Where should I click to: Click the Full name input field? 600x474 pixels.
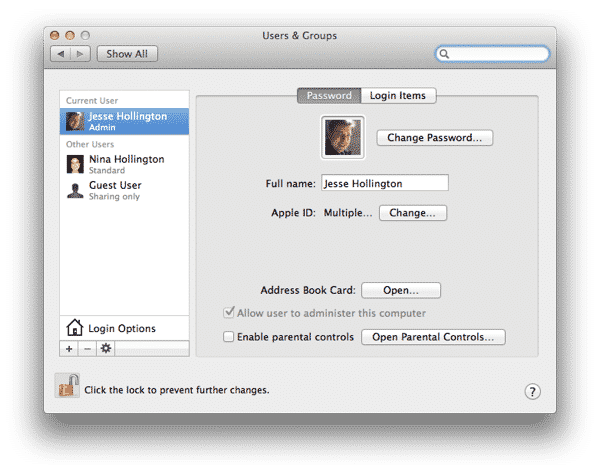pyautogui.click(x=385, y=183)
